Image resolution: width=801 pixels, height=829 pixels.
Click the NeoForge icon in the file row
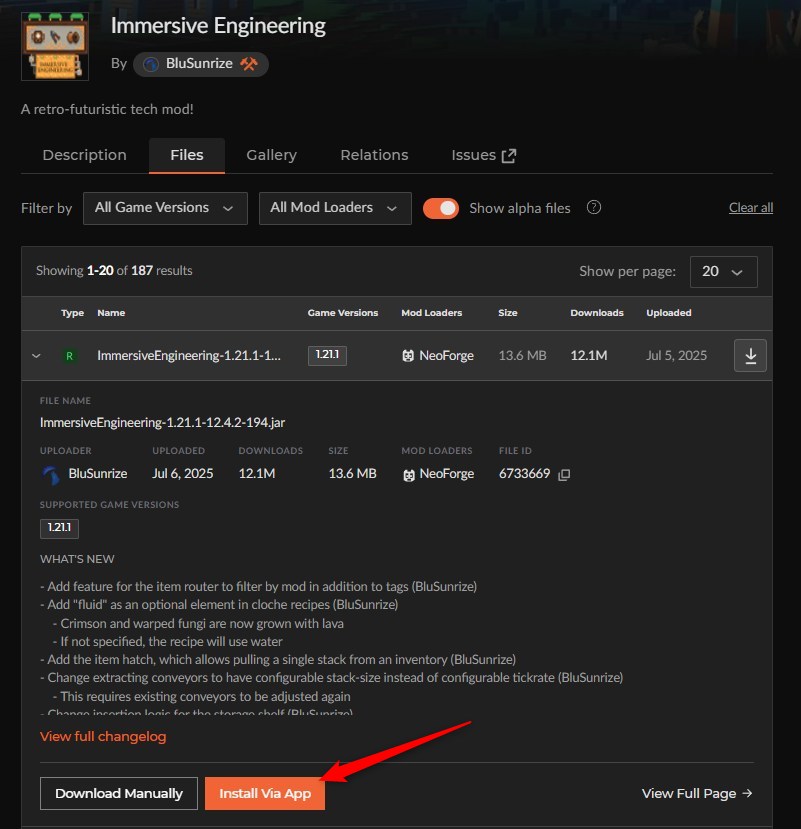[408, 356]
